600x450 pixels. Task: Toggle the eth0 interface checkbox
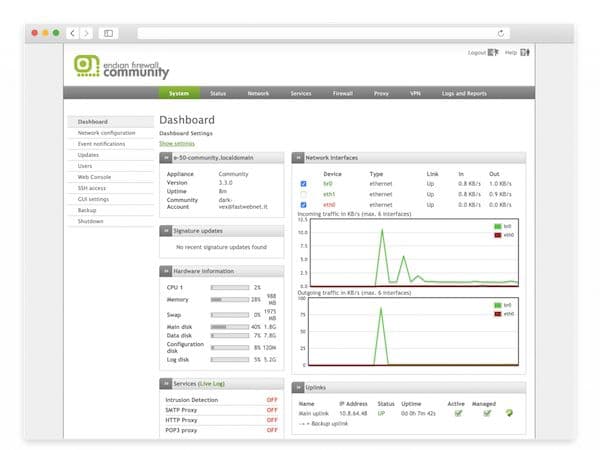(x=303, y=205)
